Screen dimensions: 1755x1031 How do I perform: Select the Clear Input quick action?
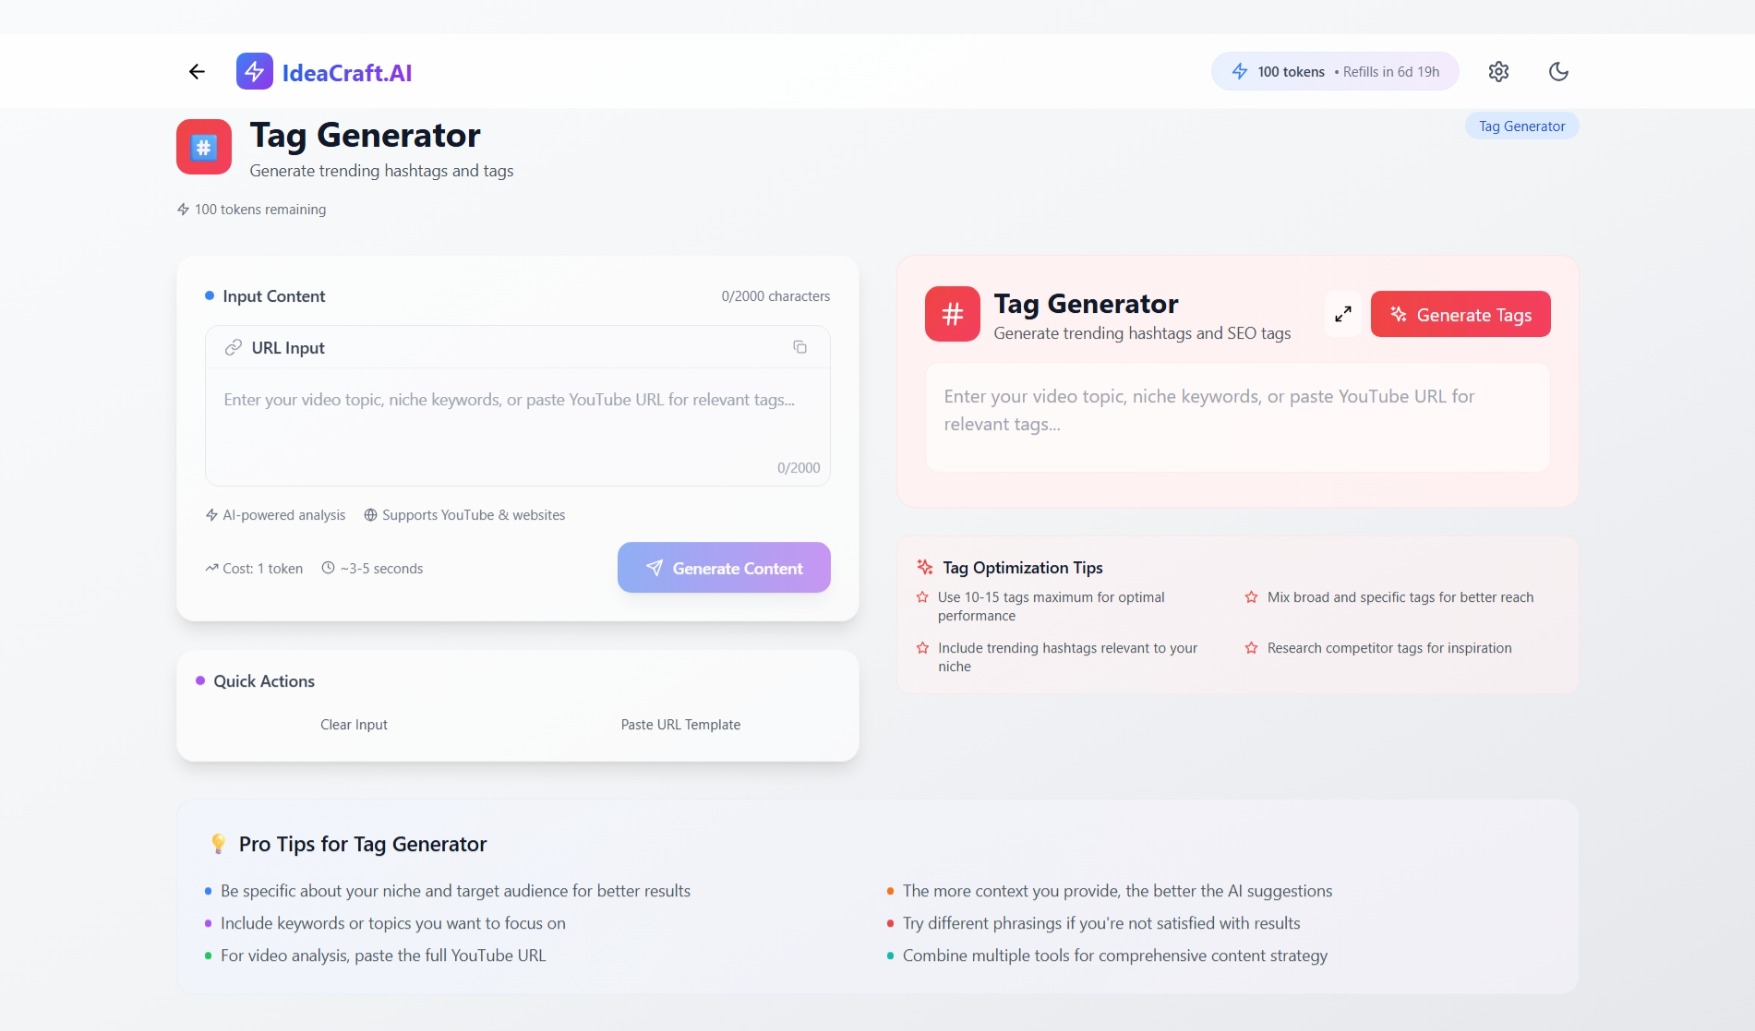pos(354,725)
